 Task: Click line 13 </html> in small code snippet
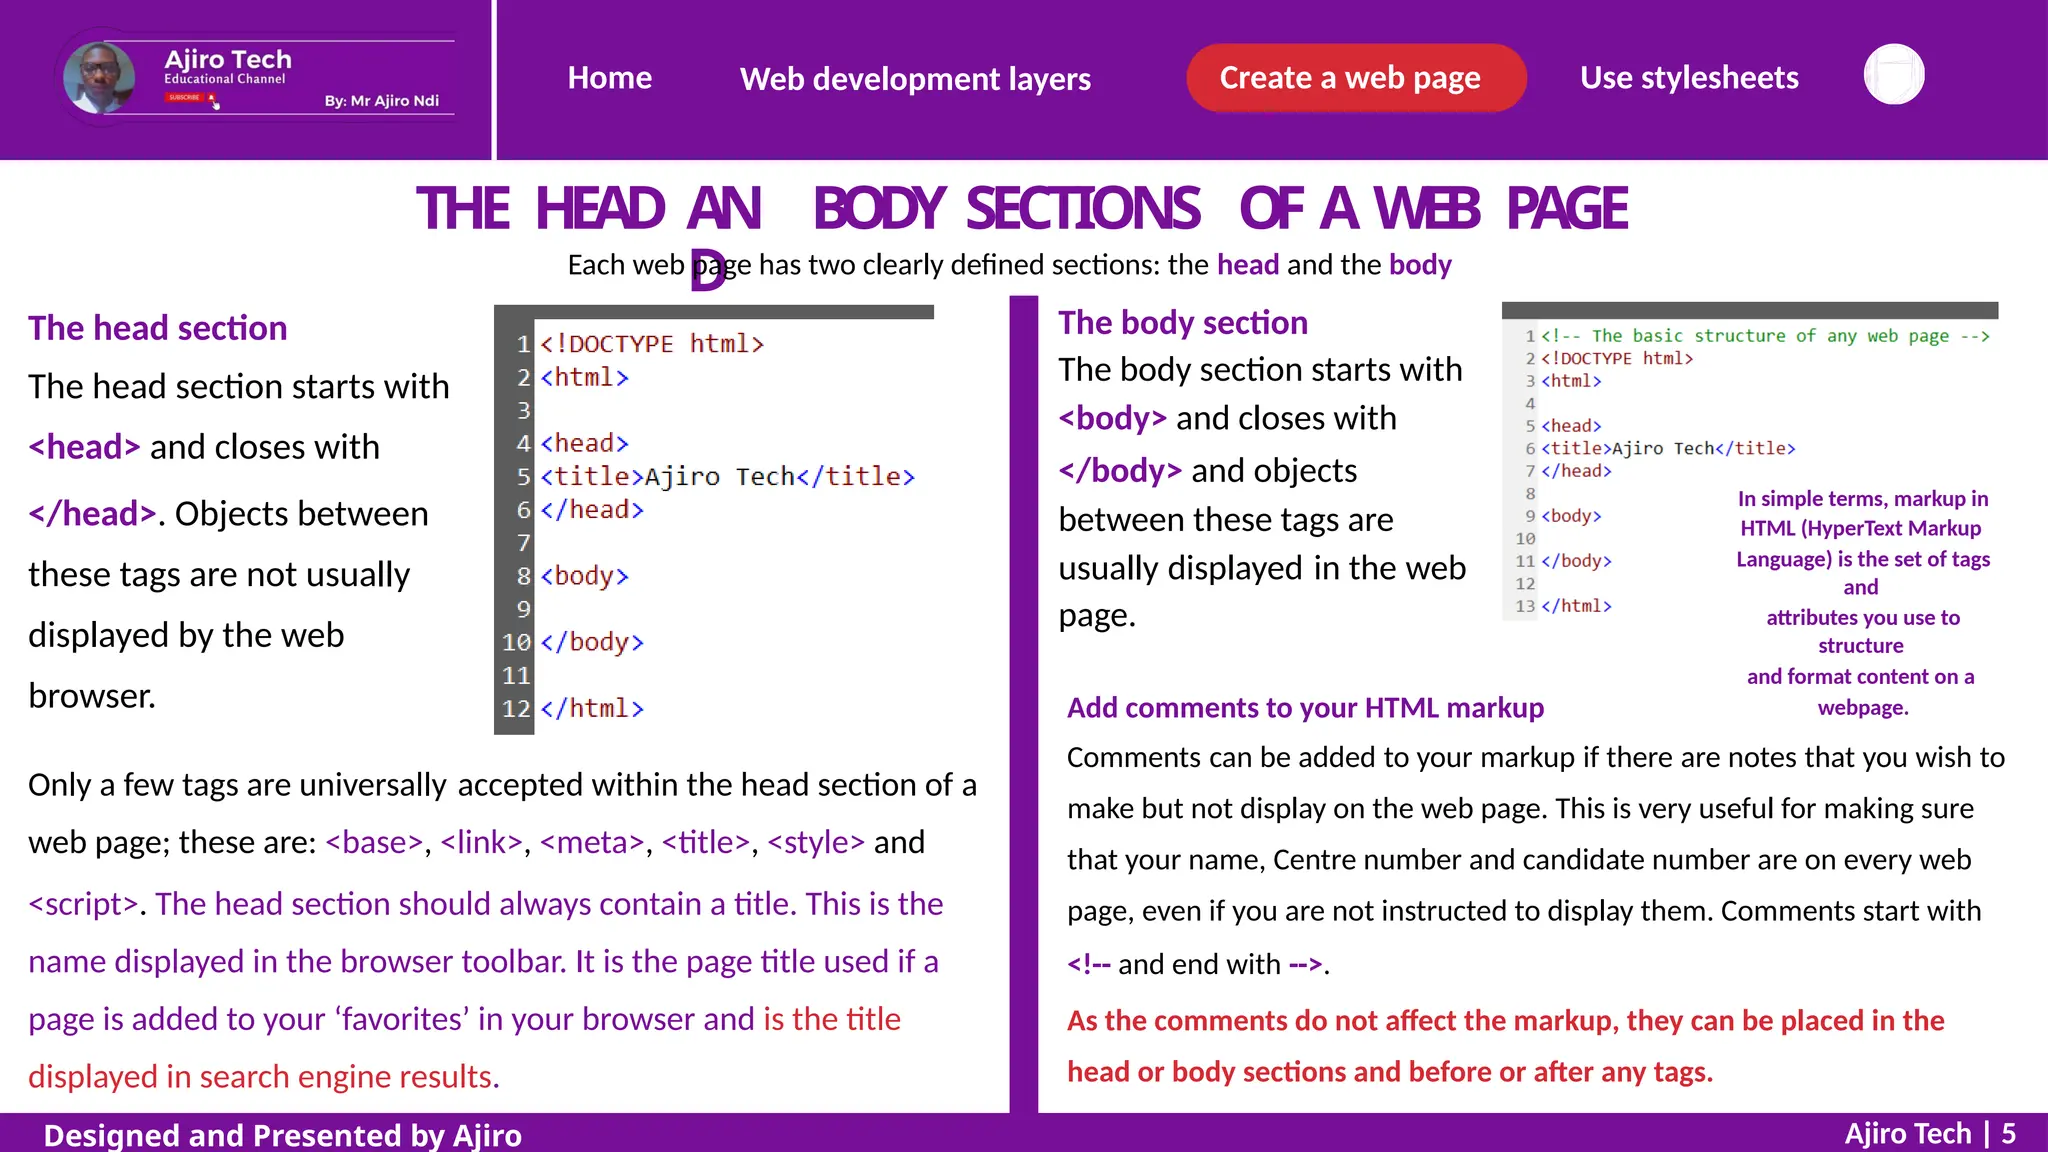pos(1576,606)
